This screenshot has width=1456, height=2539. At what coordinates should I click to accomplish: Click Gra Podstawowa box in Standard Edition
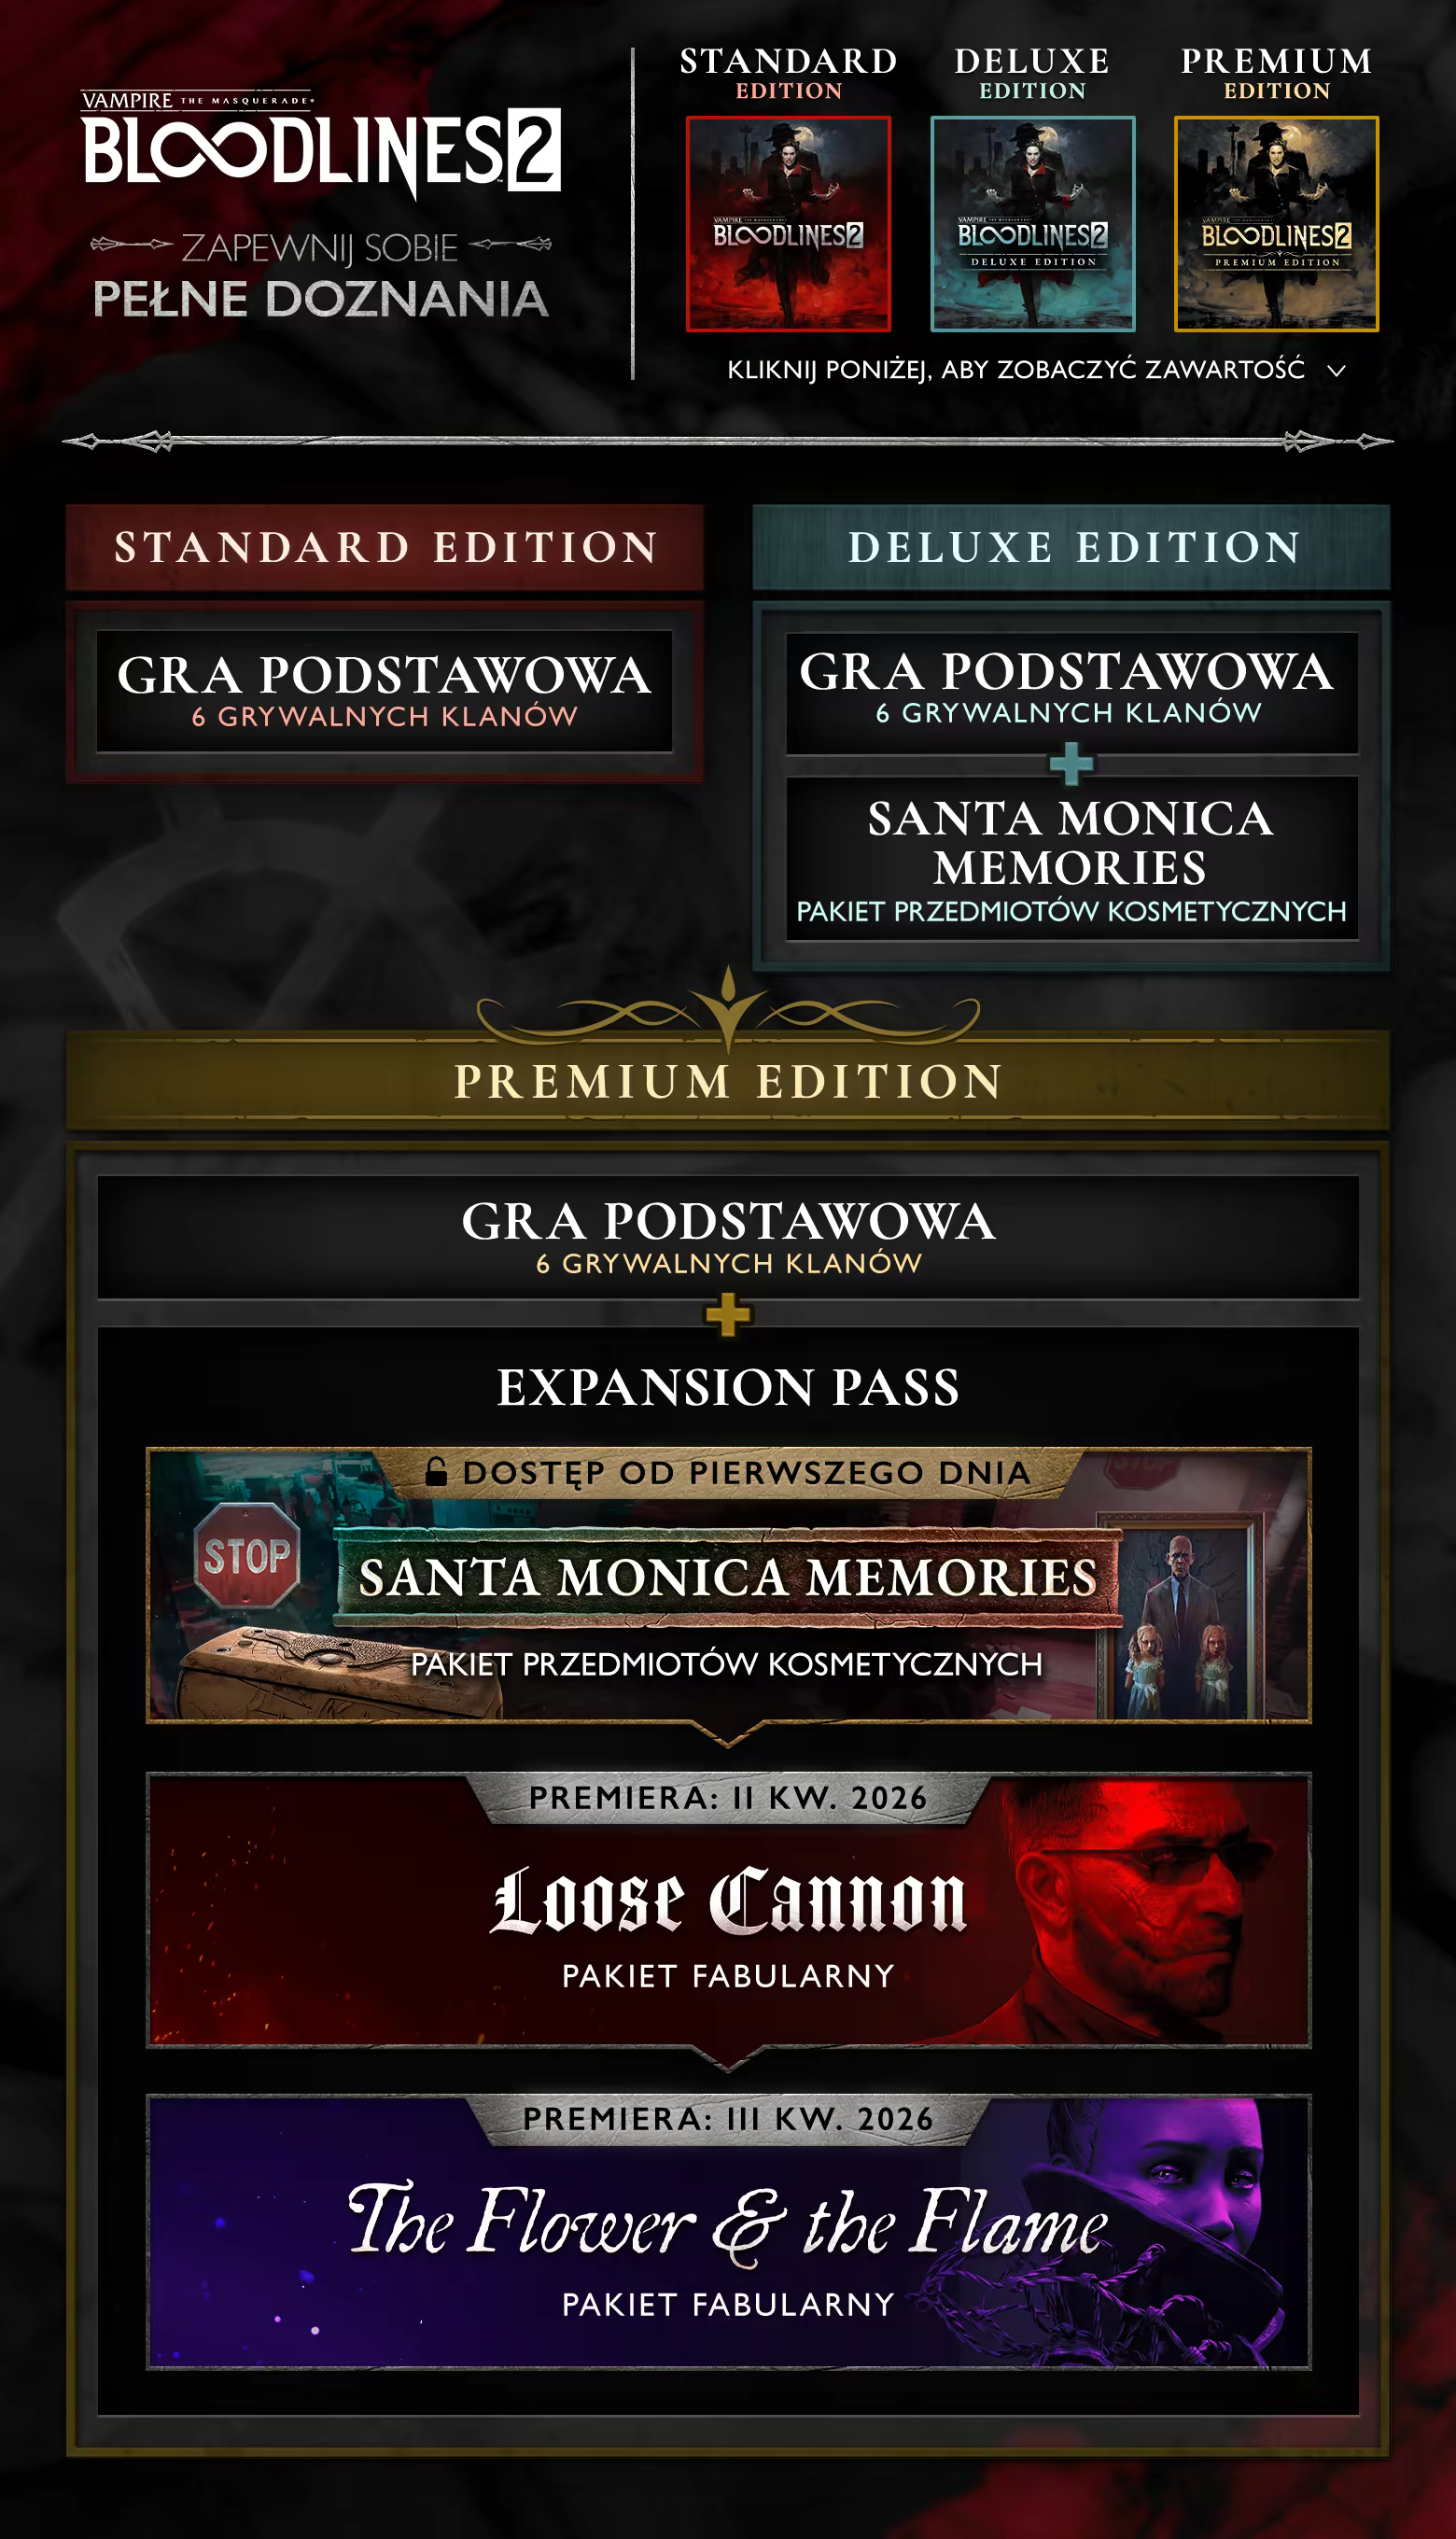point(385,691)
